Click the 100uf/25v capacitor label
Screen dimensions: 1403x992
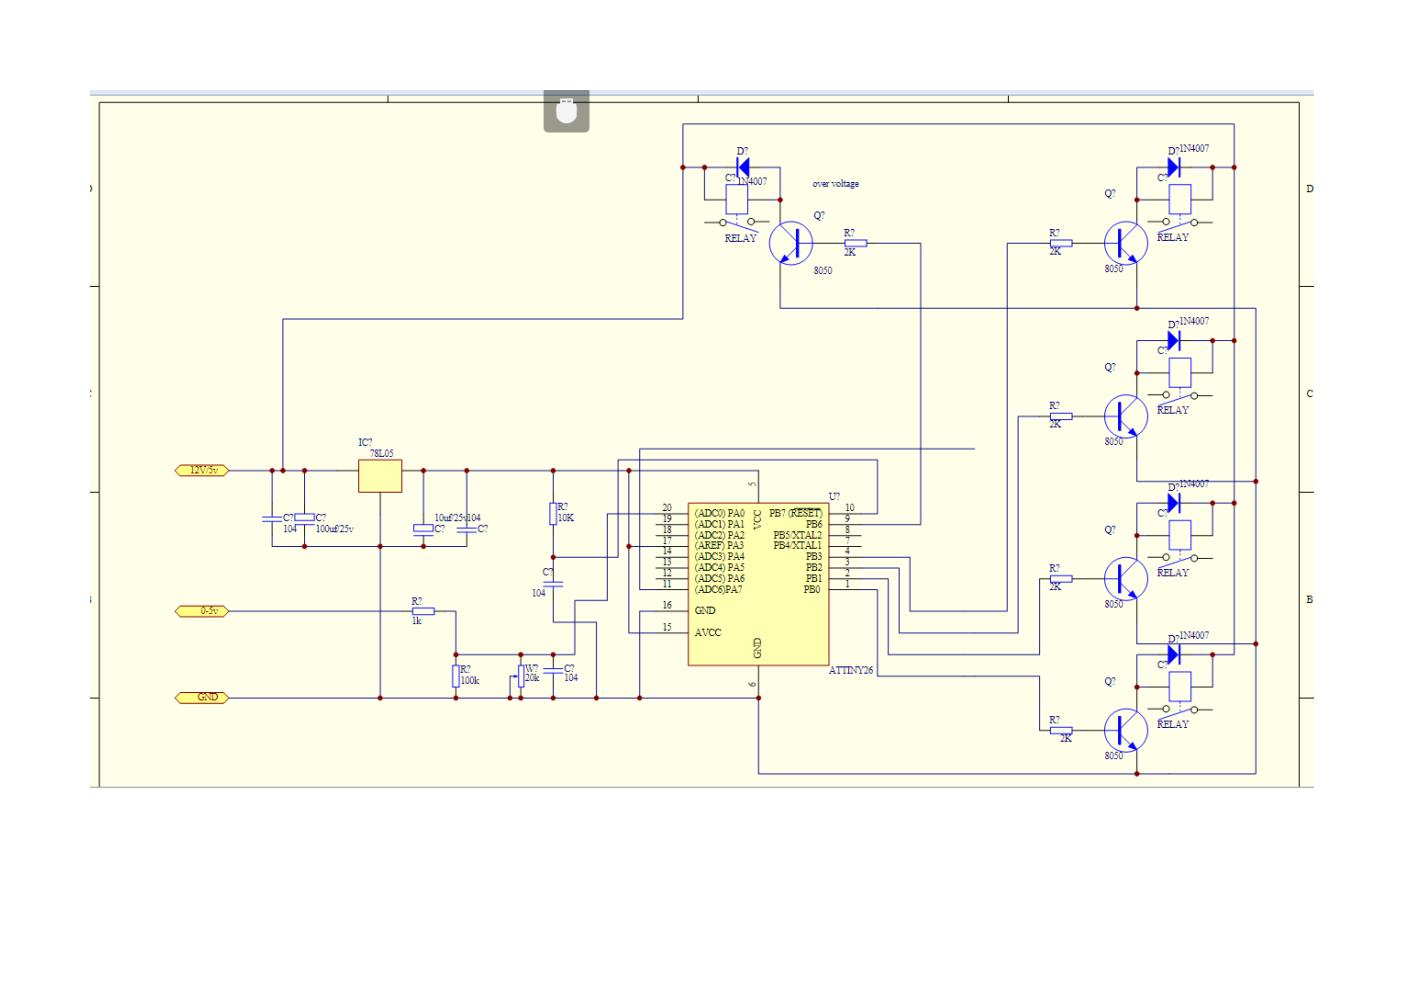tap(335, 528)
